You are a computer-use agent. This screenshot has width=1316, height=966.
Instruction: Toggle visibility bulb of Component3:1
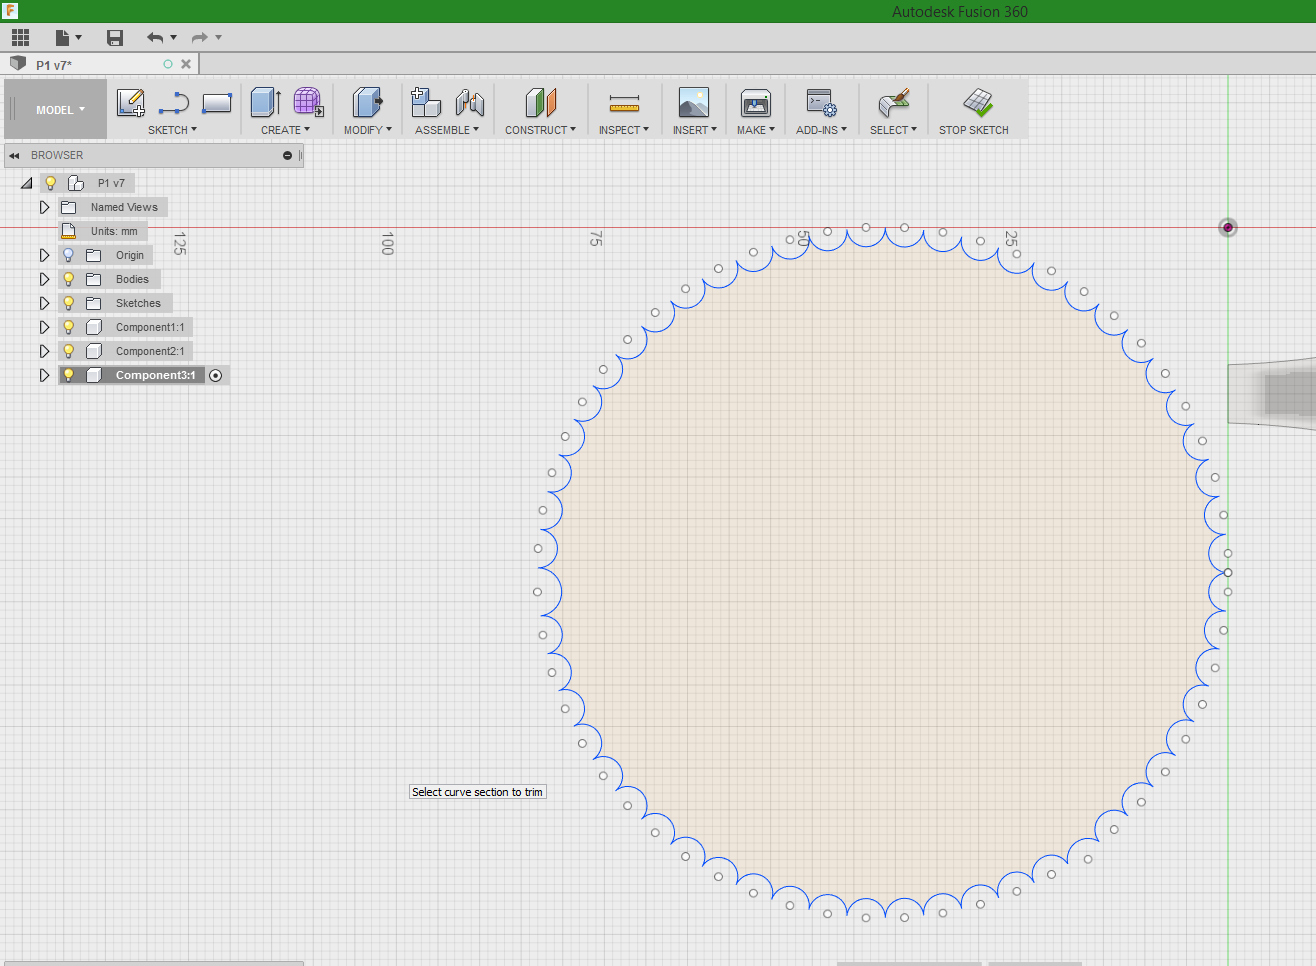point(69,375)
